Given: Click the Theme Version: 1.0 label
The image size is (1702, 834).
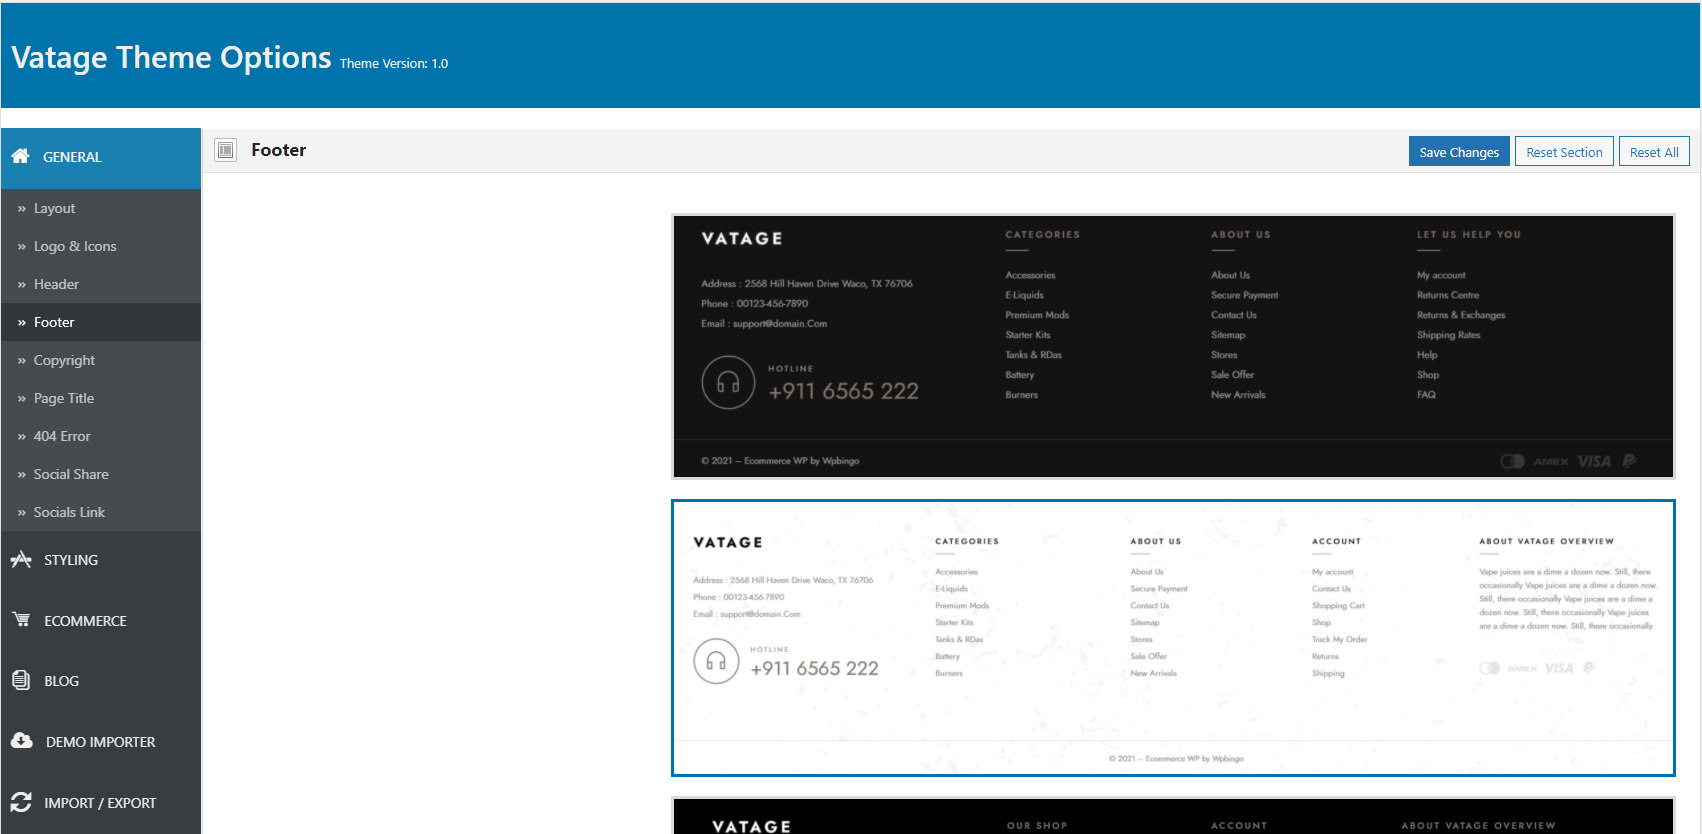Looking at the screenshot, I should pyautogui.click(x=394, y=64).
